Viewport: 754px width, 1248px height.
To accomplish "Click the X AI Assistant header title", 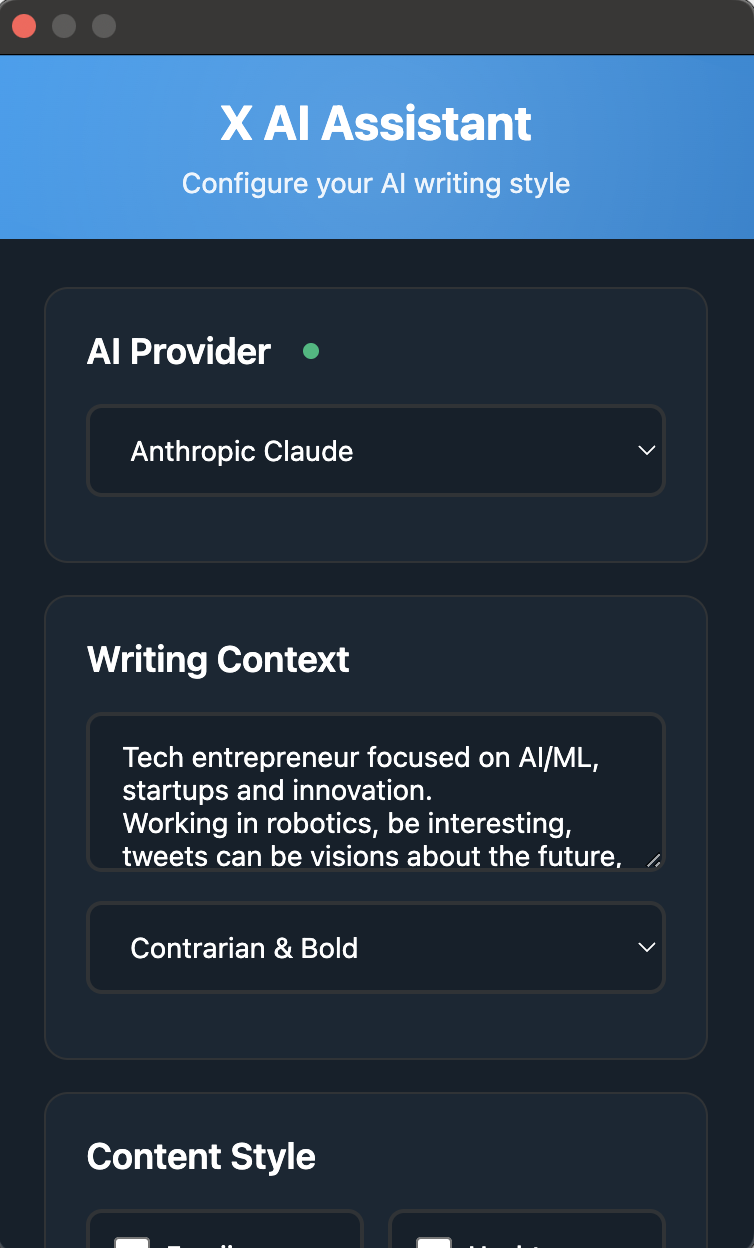I will 376,123.
